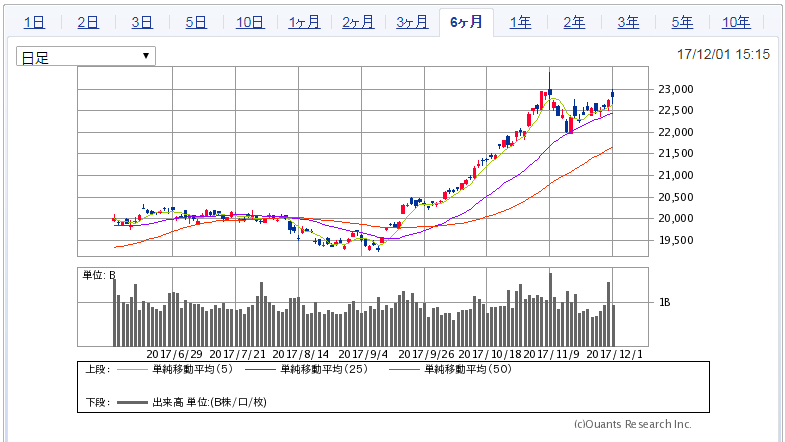Open the 3年 chart tab
The width and height of the screenshot is (785, 442).
[x=628, y=22]
